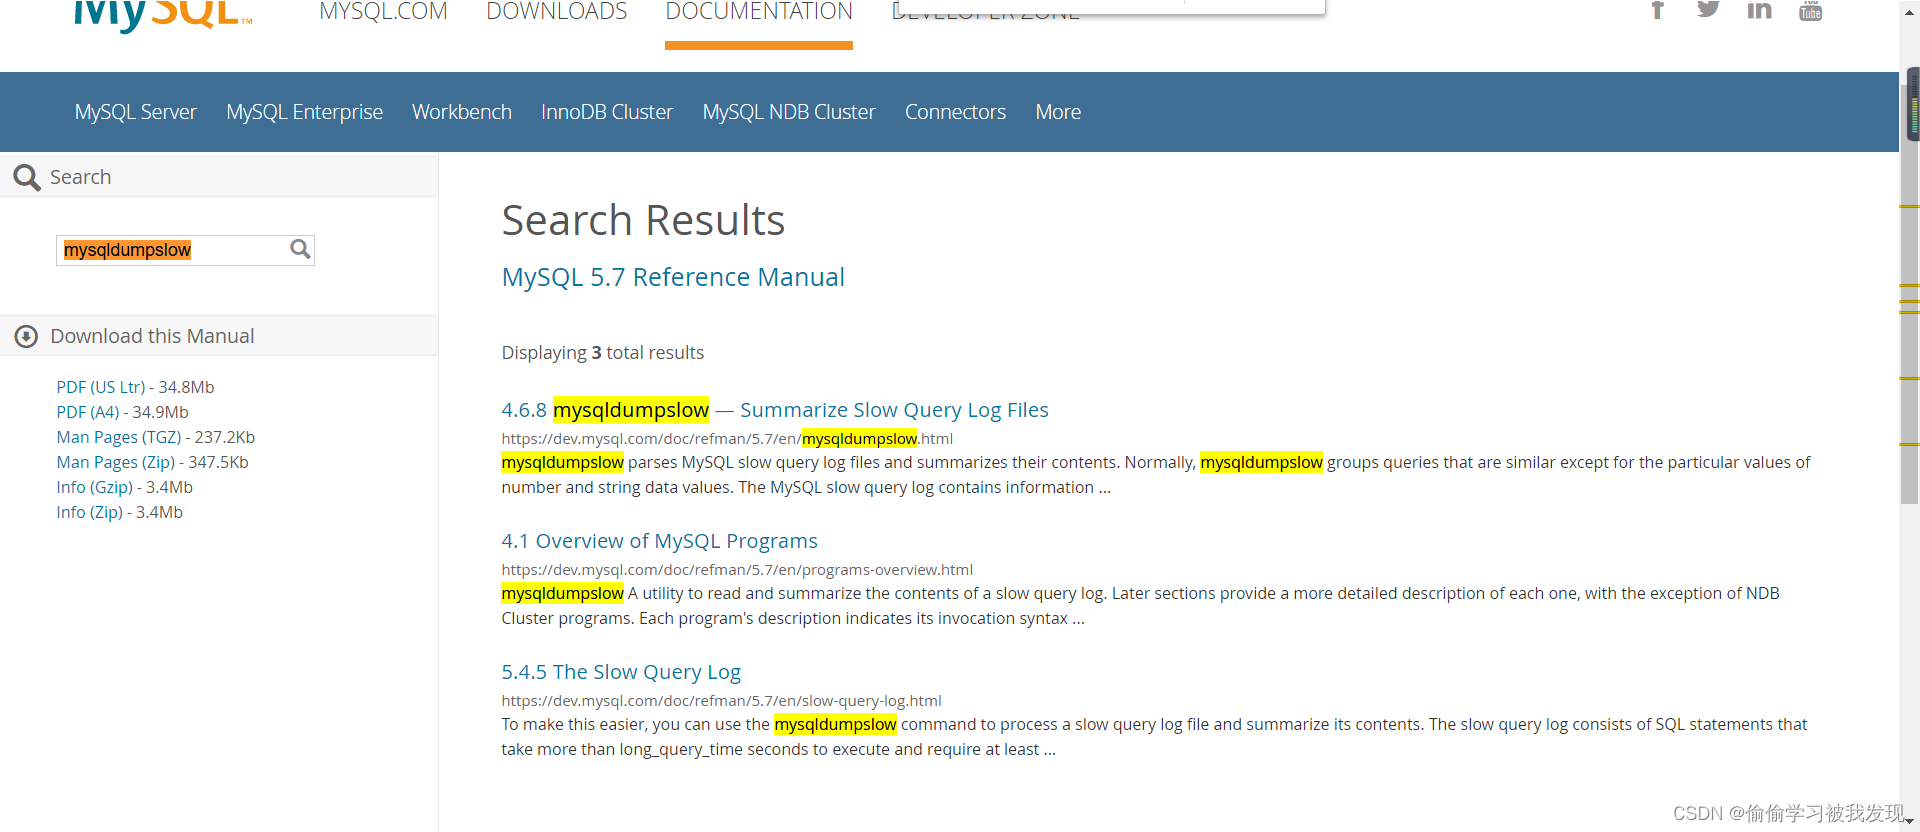Click the scrollbar down arrow
Image resolution: width=1920 pixels, height=832 pixels.
point(1909,822)
